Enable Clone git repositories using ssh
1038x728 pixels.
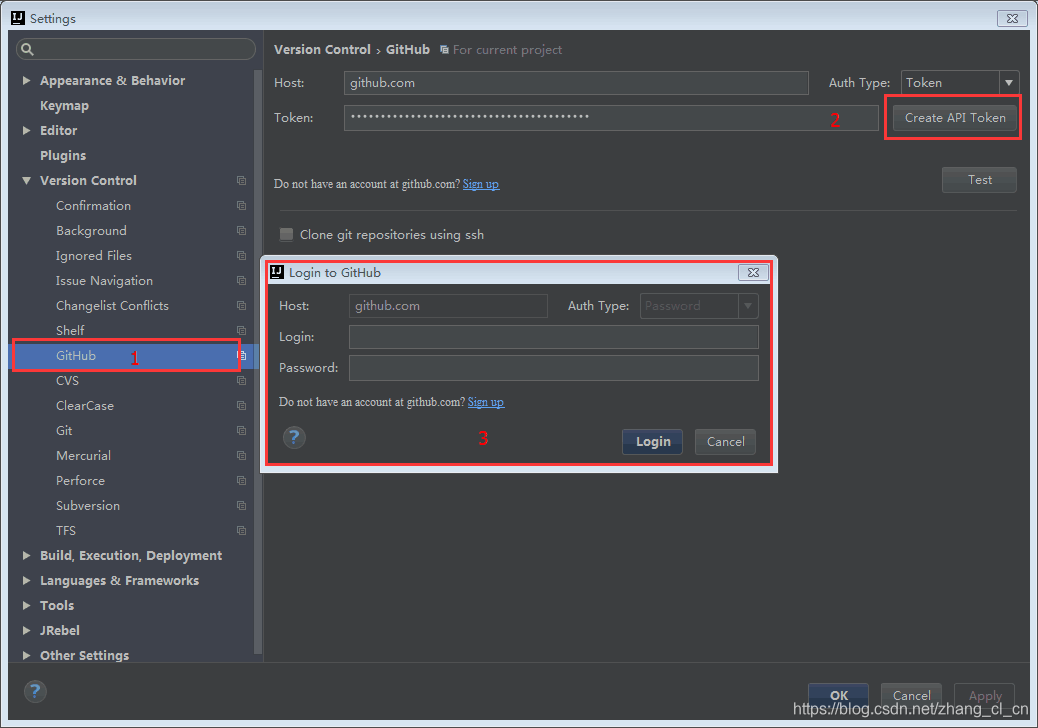tap(287, 234)
